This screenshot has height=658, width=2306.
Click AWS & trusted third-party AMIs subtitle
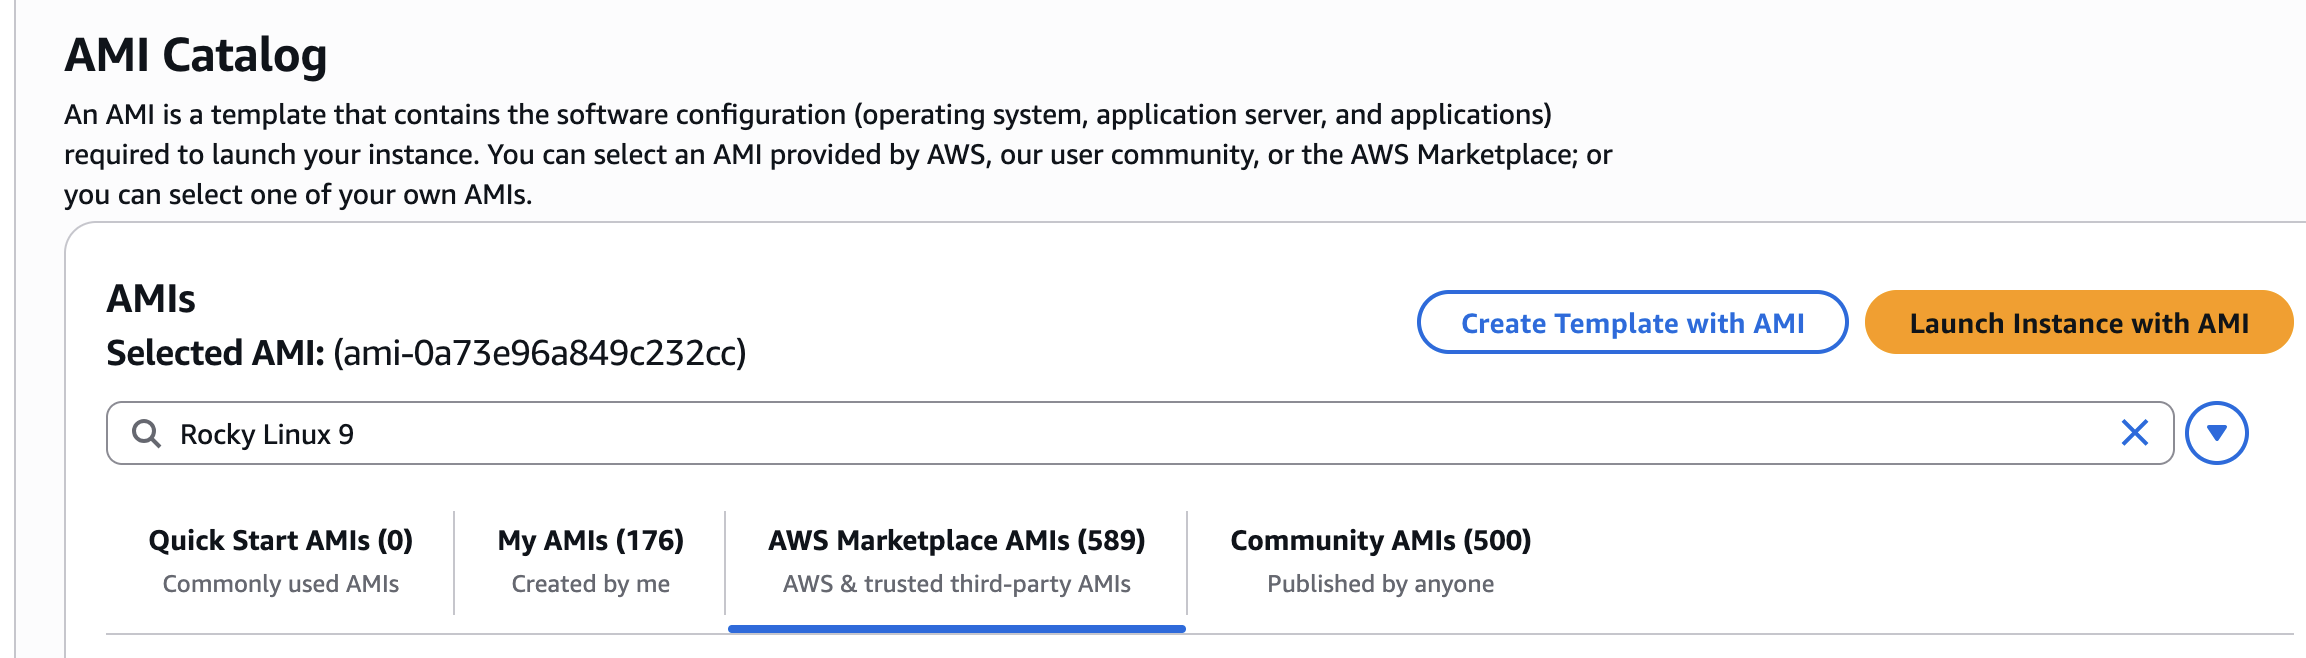[956, 584]
